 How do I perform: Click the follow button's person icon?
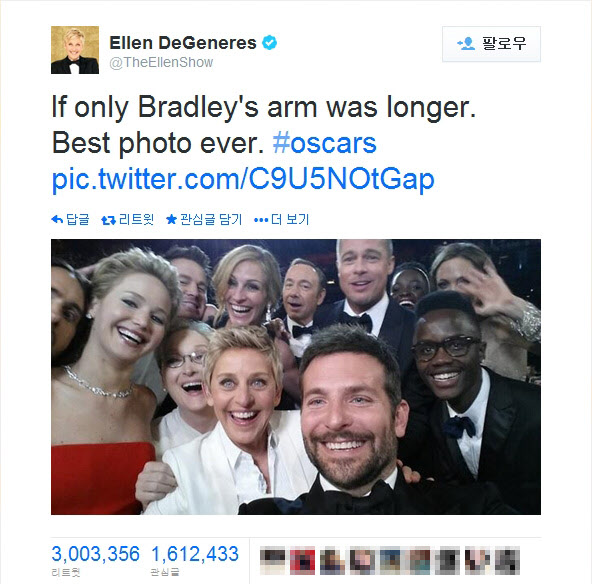coord(466,43)
